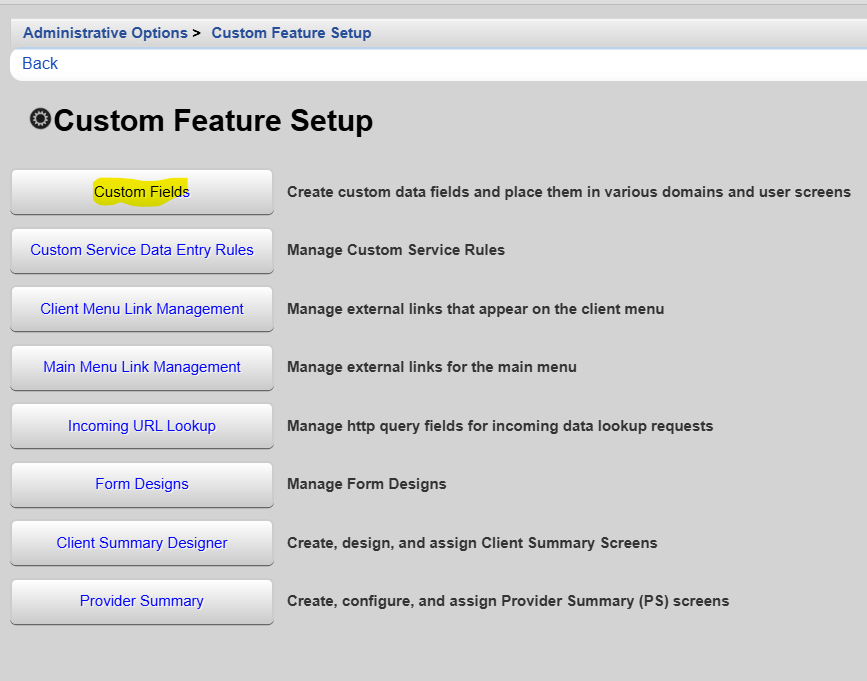
Task: Click the 'Manage Custom Service Rules' description text
Action: point(395,250)
